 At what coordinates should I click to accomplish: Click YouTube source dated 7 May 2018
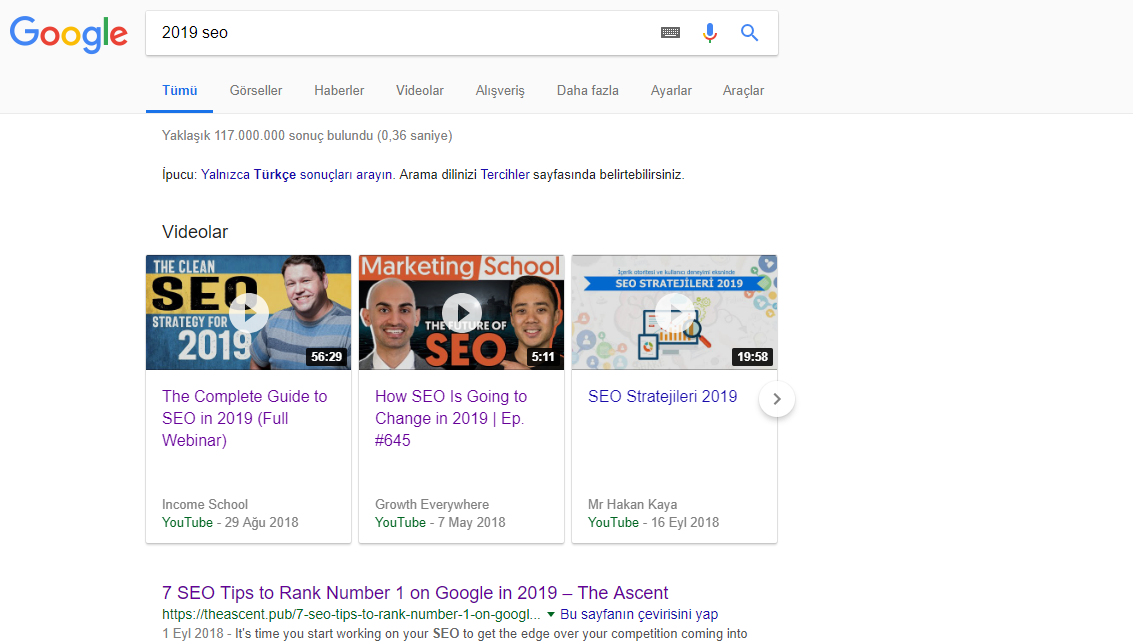coord(400,522)
